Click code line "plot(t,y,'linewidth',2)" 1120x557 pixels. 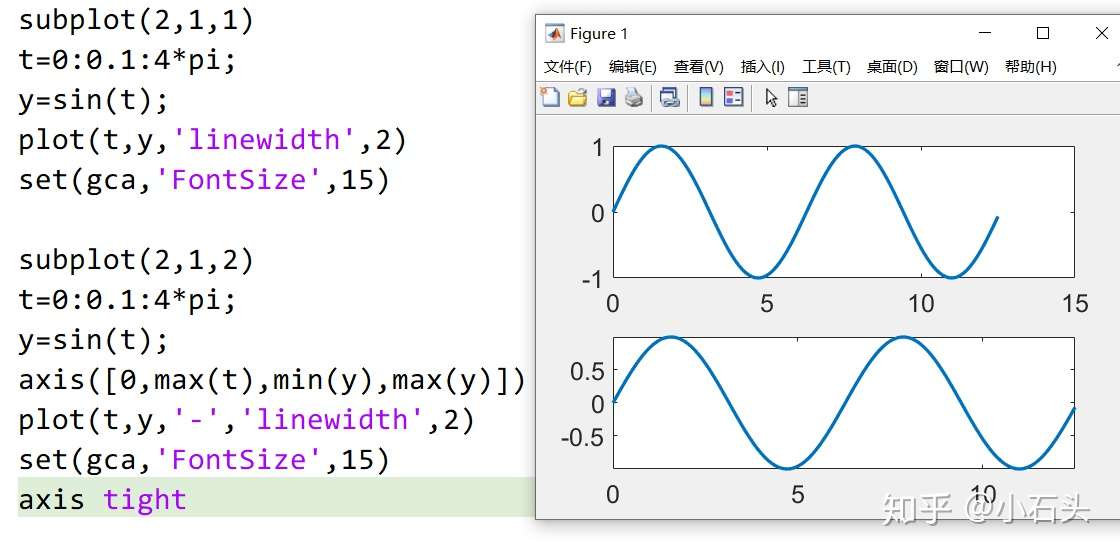[212, 140]
